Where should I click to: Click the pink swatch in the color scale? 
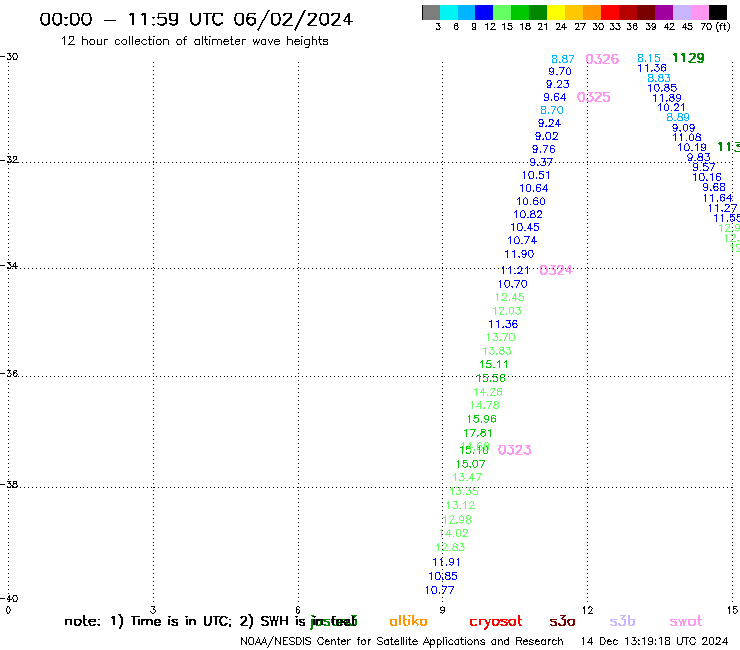pyautogui.click(x=699, y=12)
